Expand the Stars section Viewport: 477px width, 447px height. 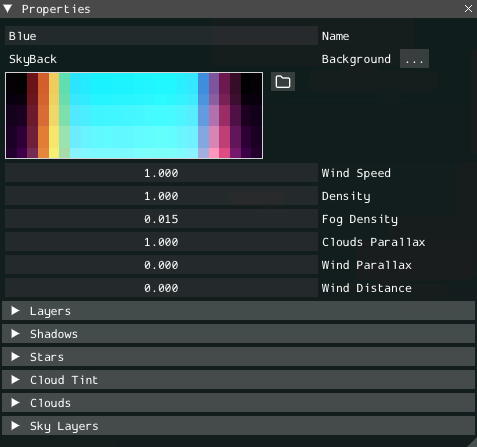pyautogui.click(x=238, y=357)
